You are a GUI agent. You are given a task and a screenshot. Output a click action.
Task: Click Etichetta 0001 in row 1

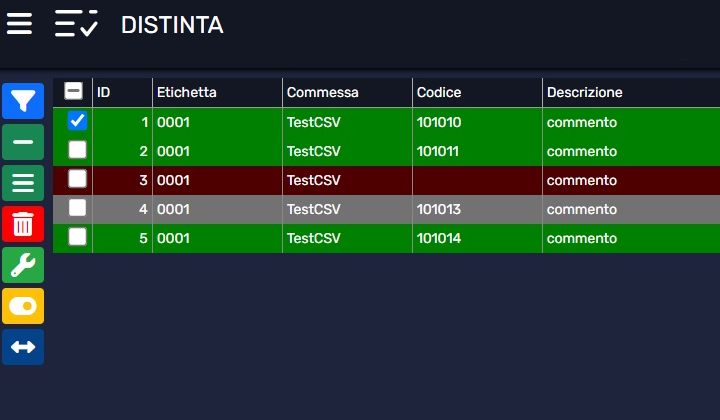pos(173,123)
